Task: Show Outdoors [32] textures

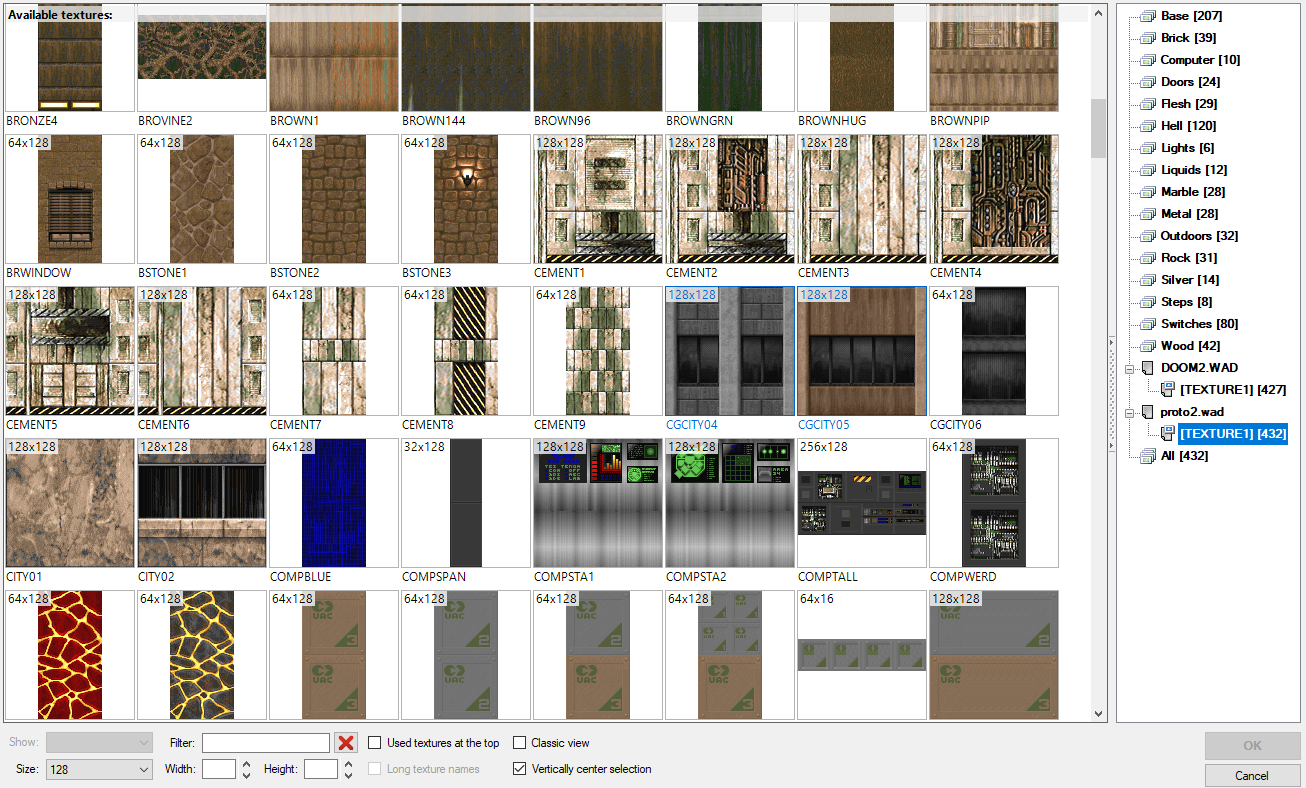Action: 1199,236
